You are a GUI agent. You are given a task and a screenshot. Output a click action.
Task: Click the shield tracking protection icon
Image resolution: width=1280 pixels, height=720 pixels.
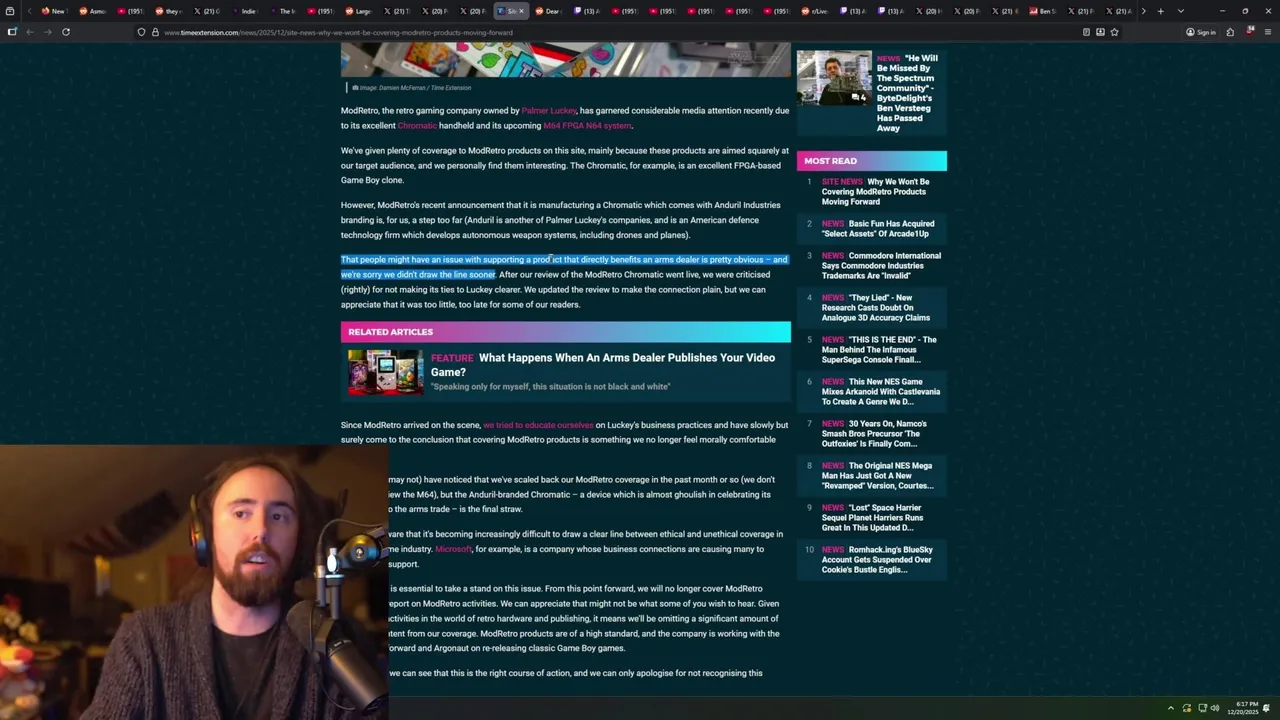point(141,32)
